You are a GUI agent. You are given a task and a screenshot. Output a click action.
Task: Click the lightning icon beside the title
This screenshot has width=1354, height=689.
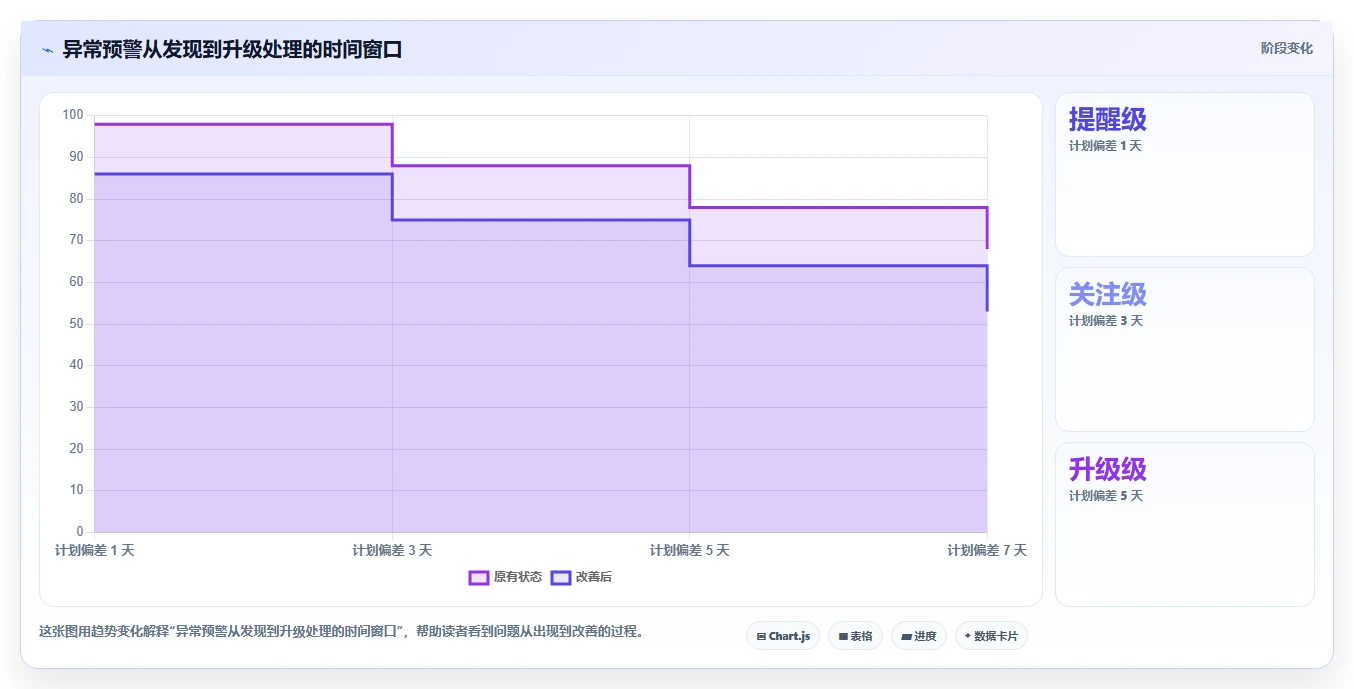click(48, 50)
